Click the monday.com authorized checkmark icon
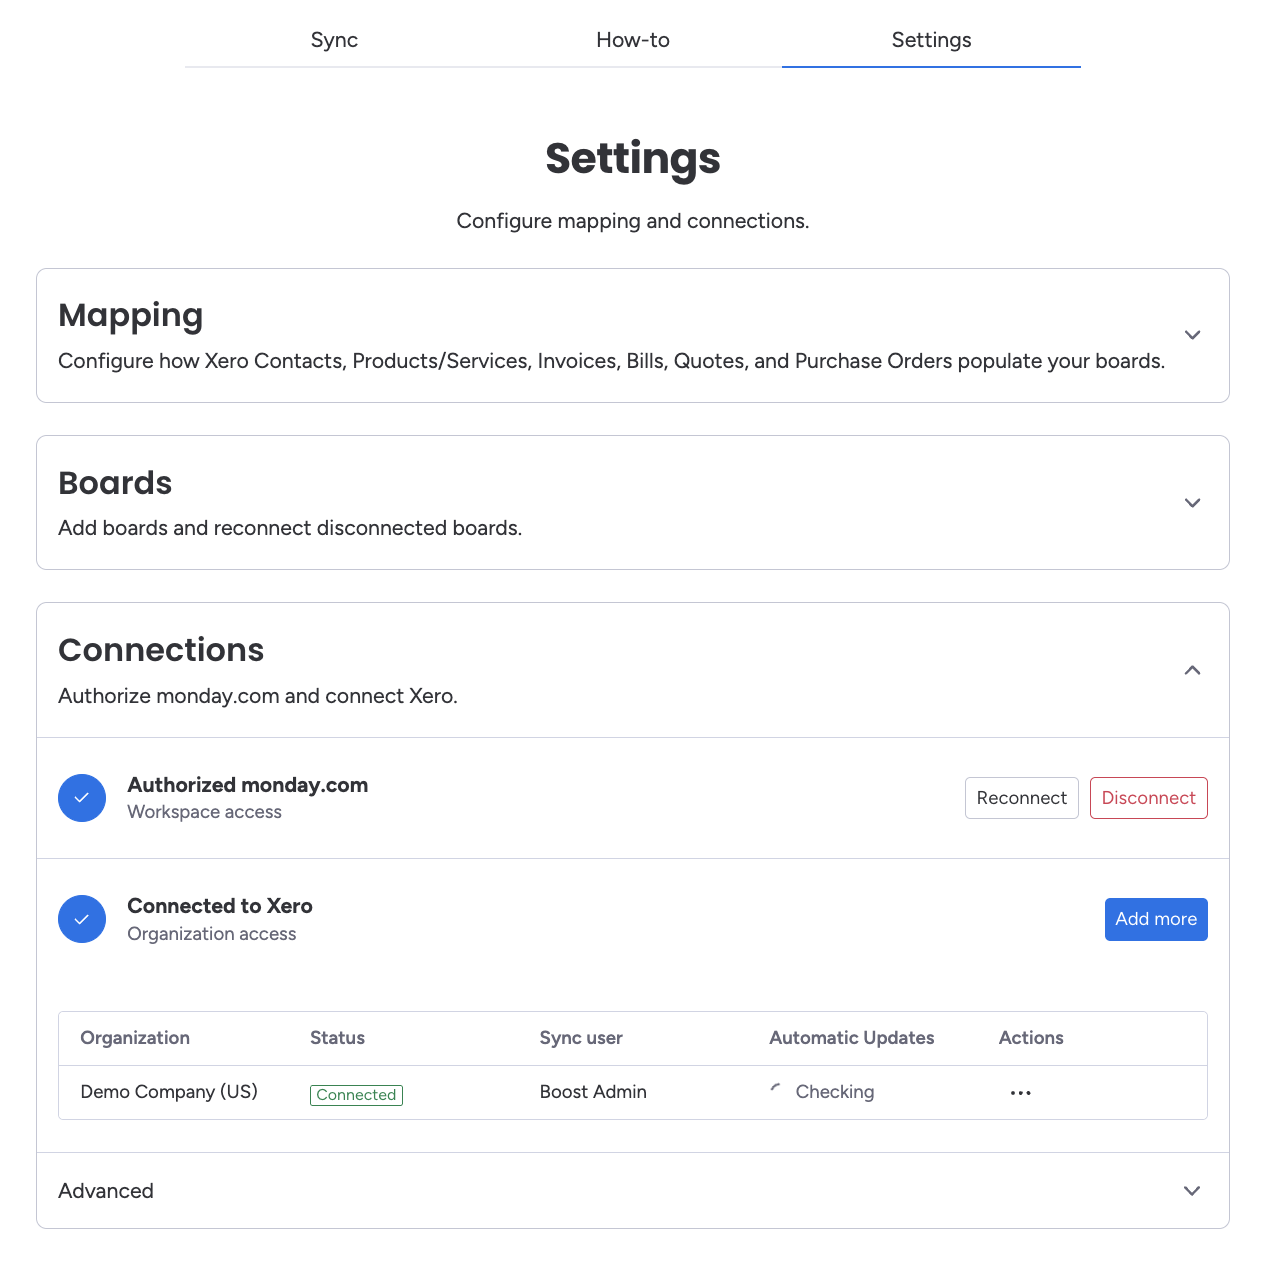Viewport: 1262px width, 1274px height. pos(82,798)
